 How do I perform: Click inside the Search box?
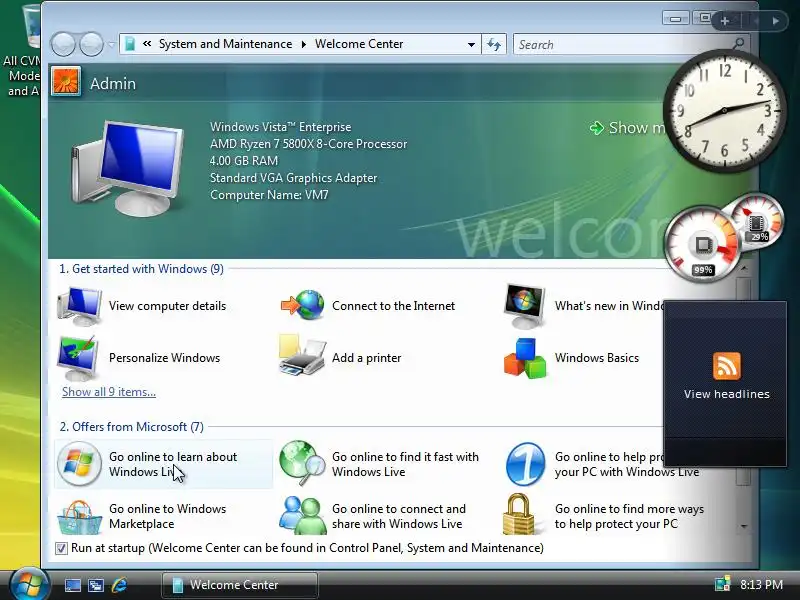coord(622,44)
